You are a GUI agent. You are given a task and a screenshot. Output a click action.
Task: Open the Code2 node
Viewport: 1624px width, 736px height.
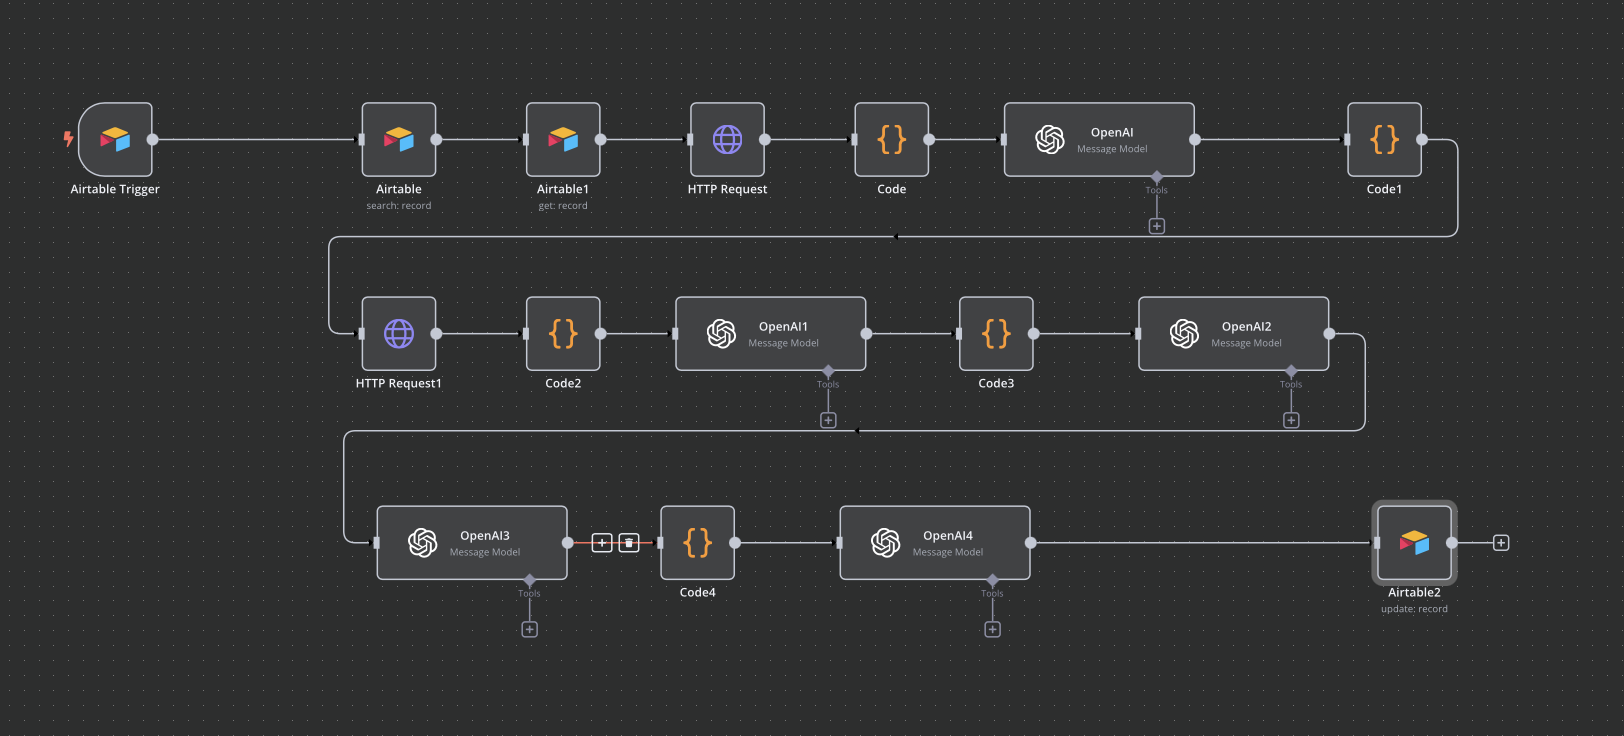pyautogui.click(x=563, y=333)
